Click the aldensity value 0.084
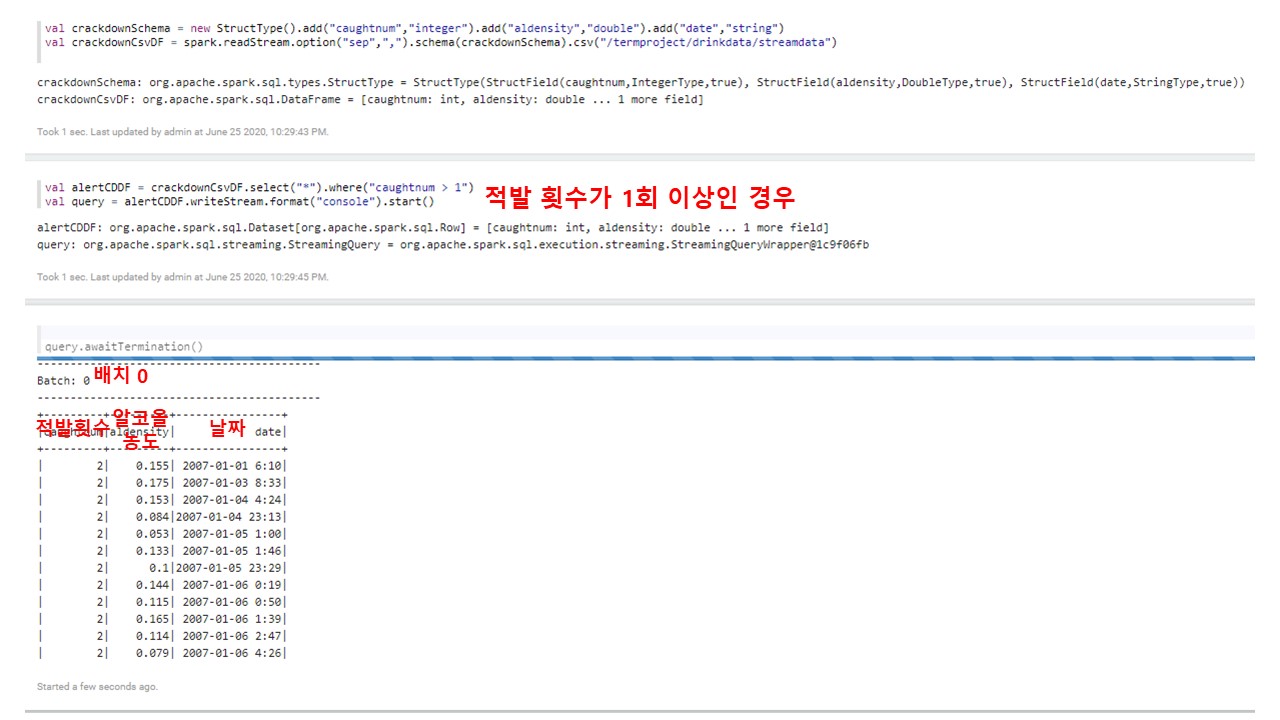The height and width of the screenshot is (720, 1280). 153,517
